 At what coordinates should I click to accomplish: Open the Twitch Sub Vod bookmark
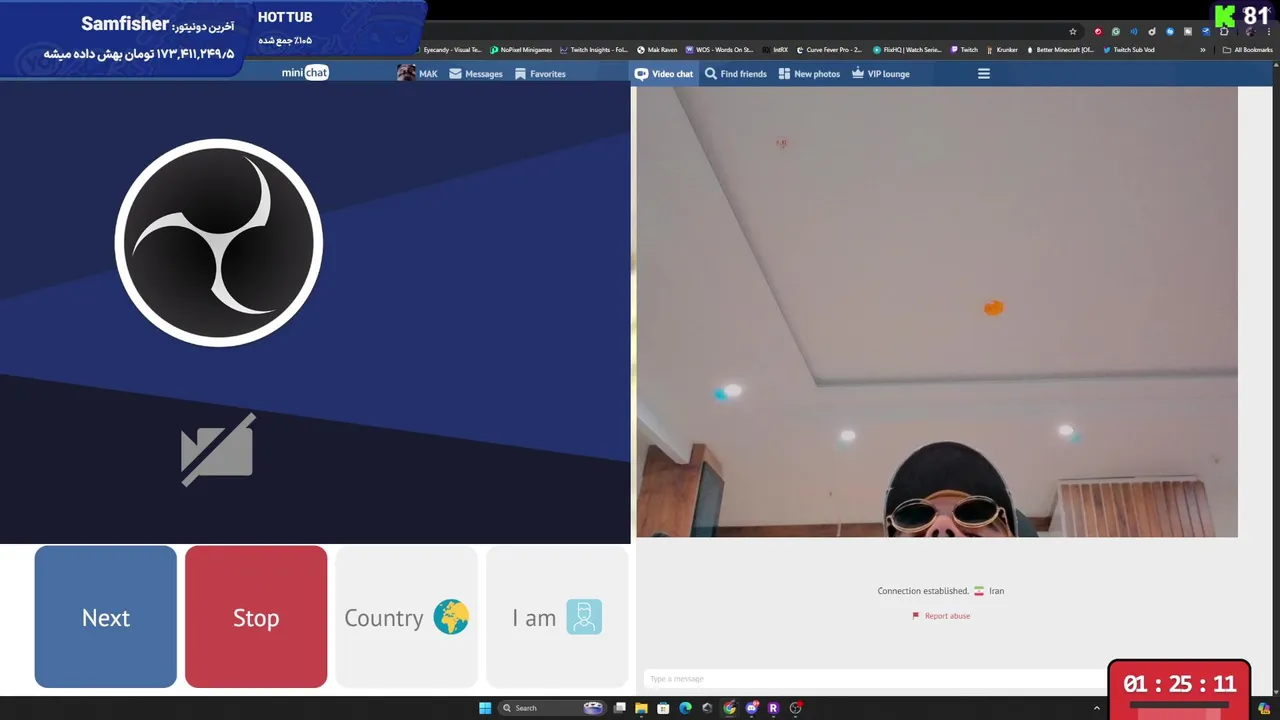point(1128,50)
